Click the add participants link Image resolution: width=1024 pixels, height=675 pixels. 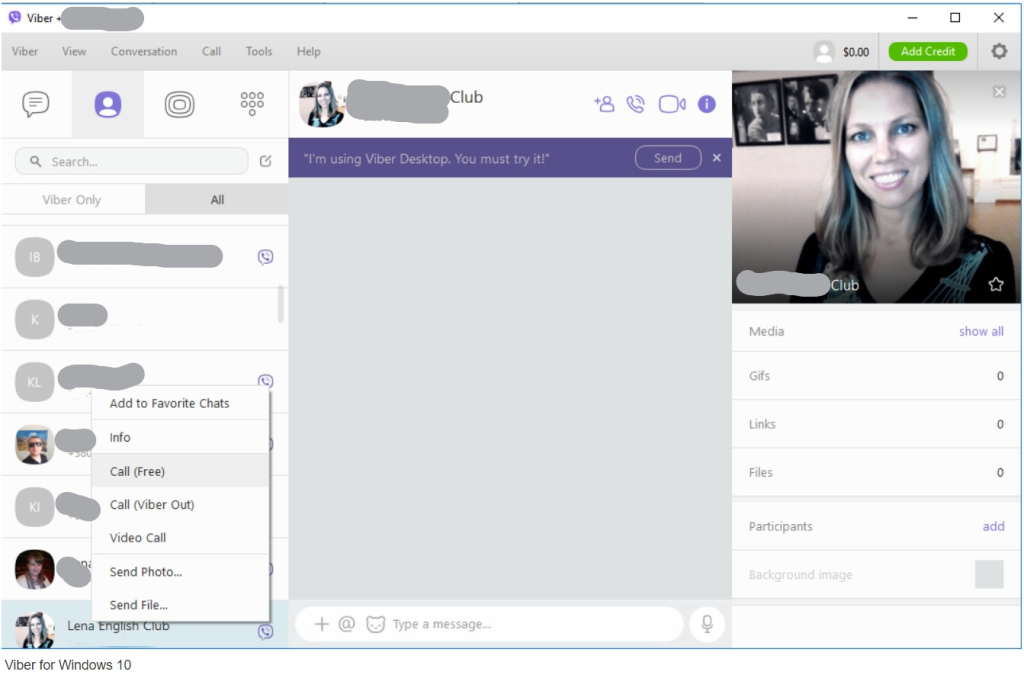click(993, 526)
